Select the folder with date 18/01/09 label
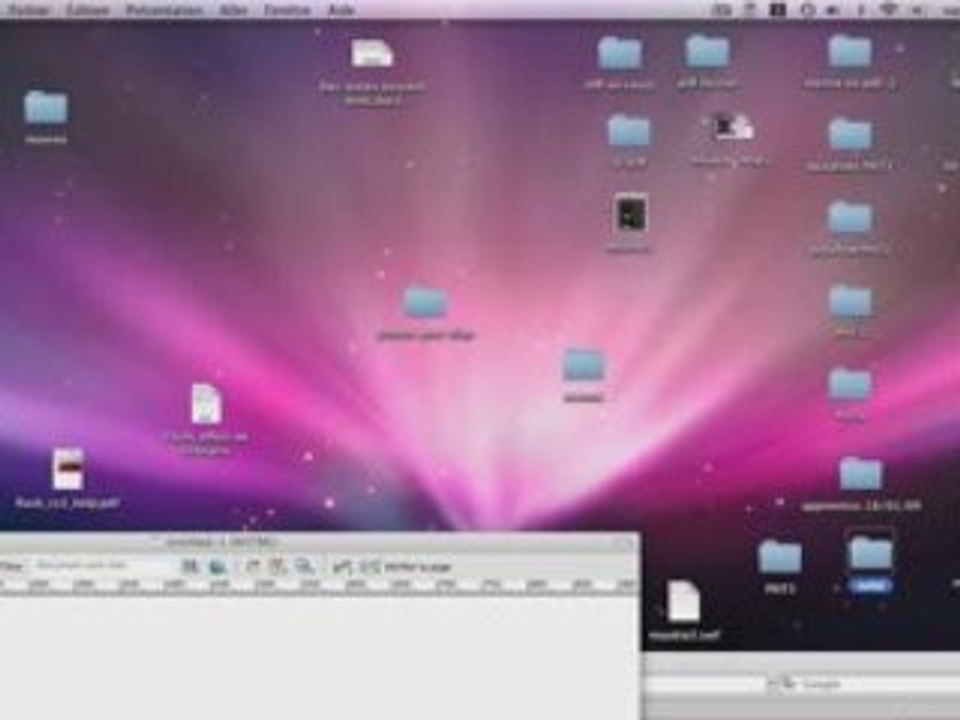This screenshot has width=960, height=720. (860, 474)
